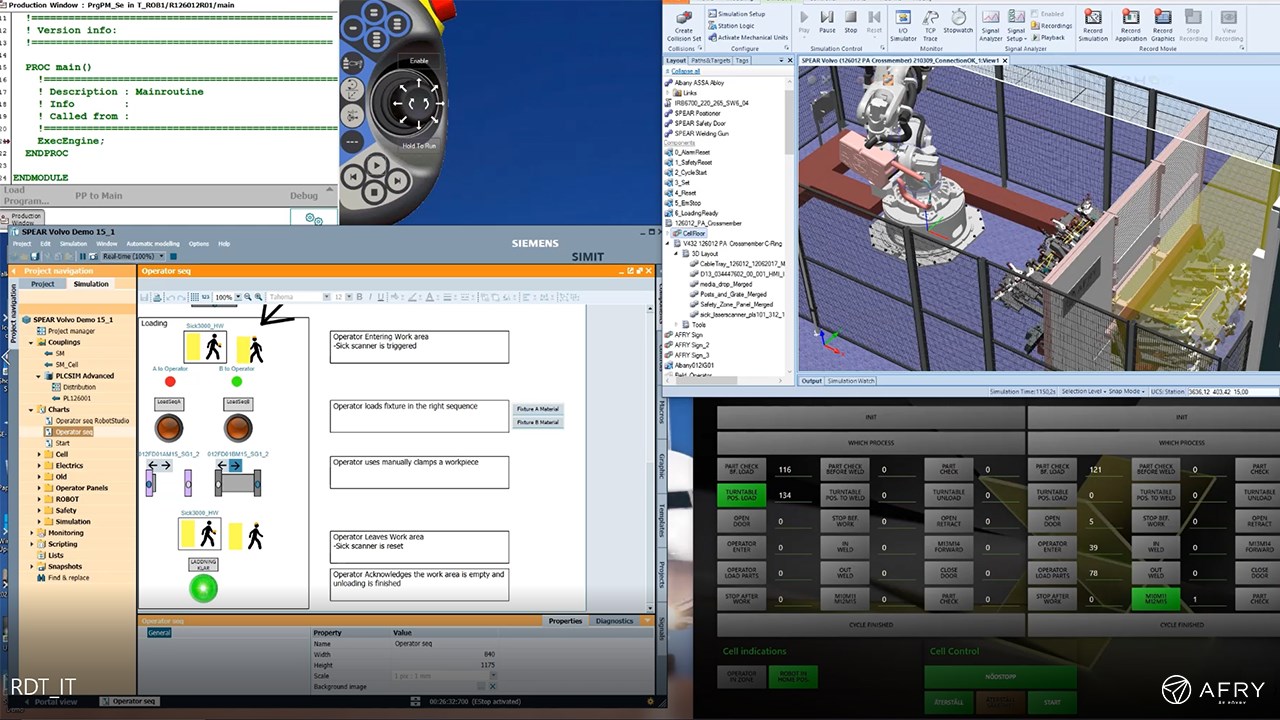Toggle the LoadSeqB orange pushbutton

(238, 428)
